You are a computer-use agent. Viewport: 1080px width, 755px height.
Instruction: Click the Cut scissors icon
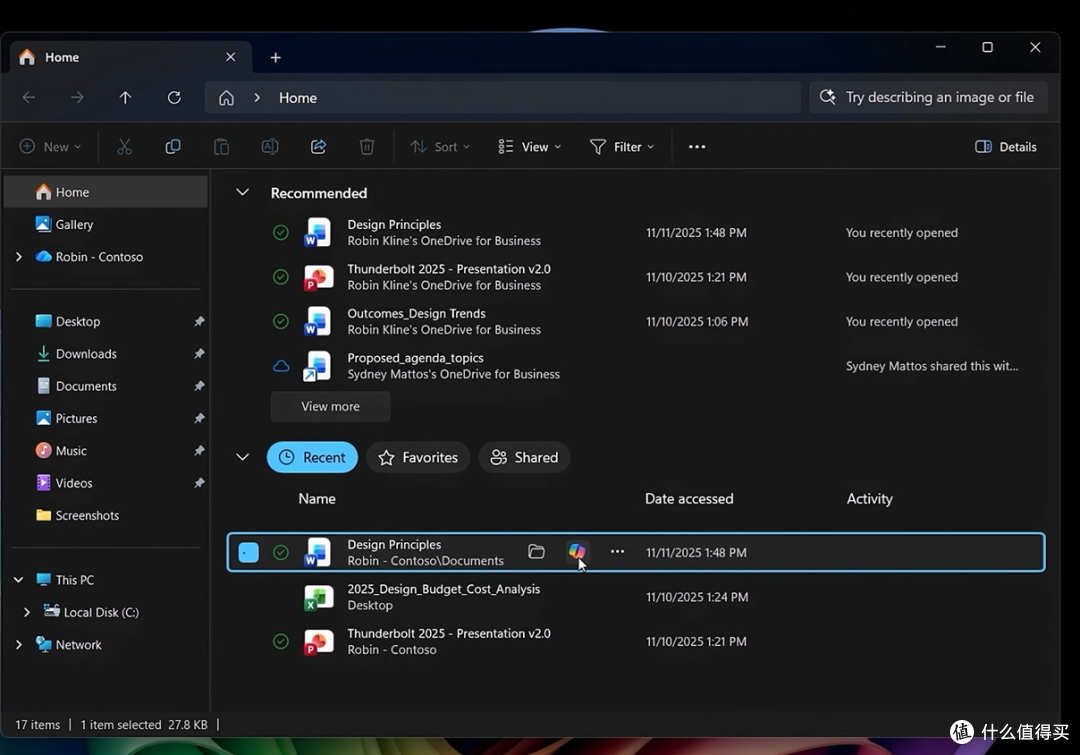[124, 146]
